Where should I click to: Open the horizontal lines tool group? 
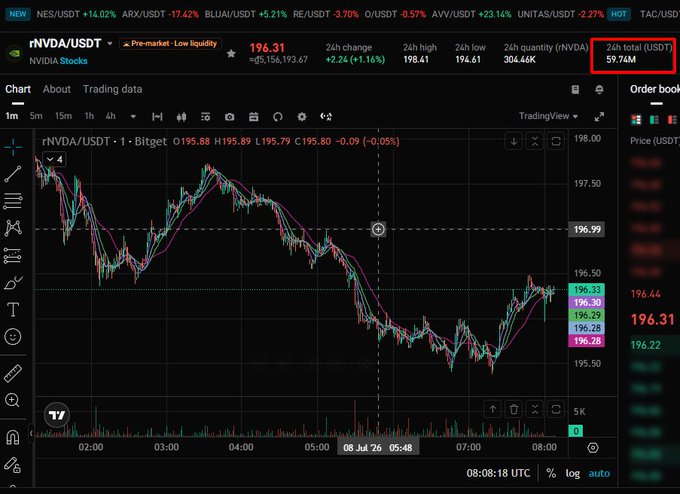pos(13,201)
